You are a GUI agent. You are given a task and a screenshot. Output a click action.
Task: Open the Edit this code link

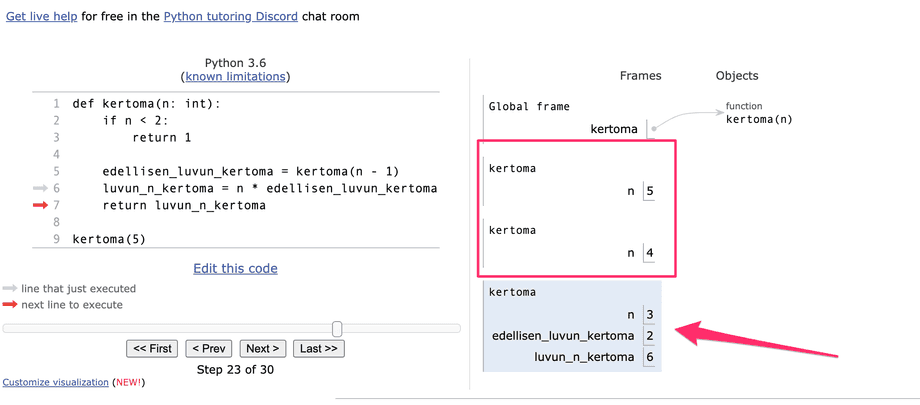pyautogui.click(x=235, y=268)
